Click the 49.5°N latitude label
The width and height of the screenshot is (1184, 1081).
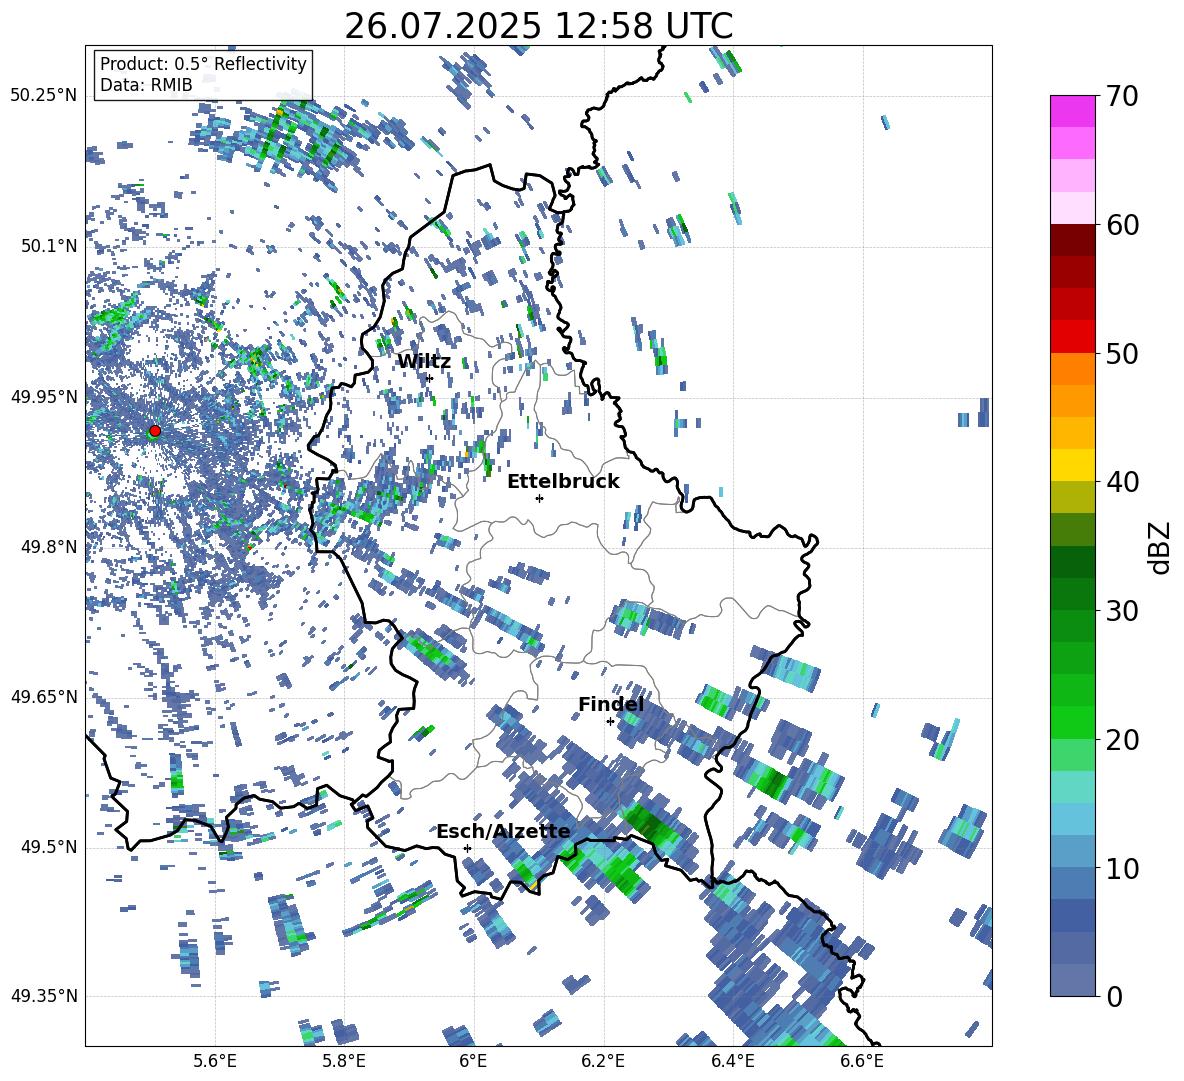tap(48, 847)
